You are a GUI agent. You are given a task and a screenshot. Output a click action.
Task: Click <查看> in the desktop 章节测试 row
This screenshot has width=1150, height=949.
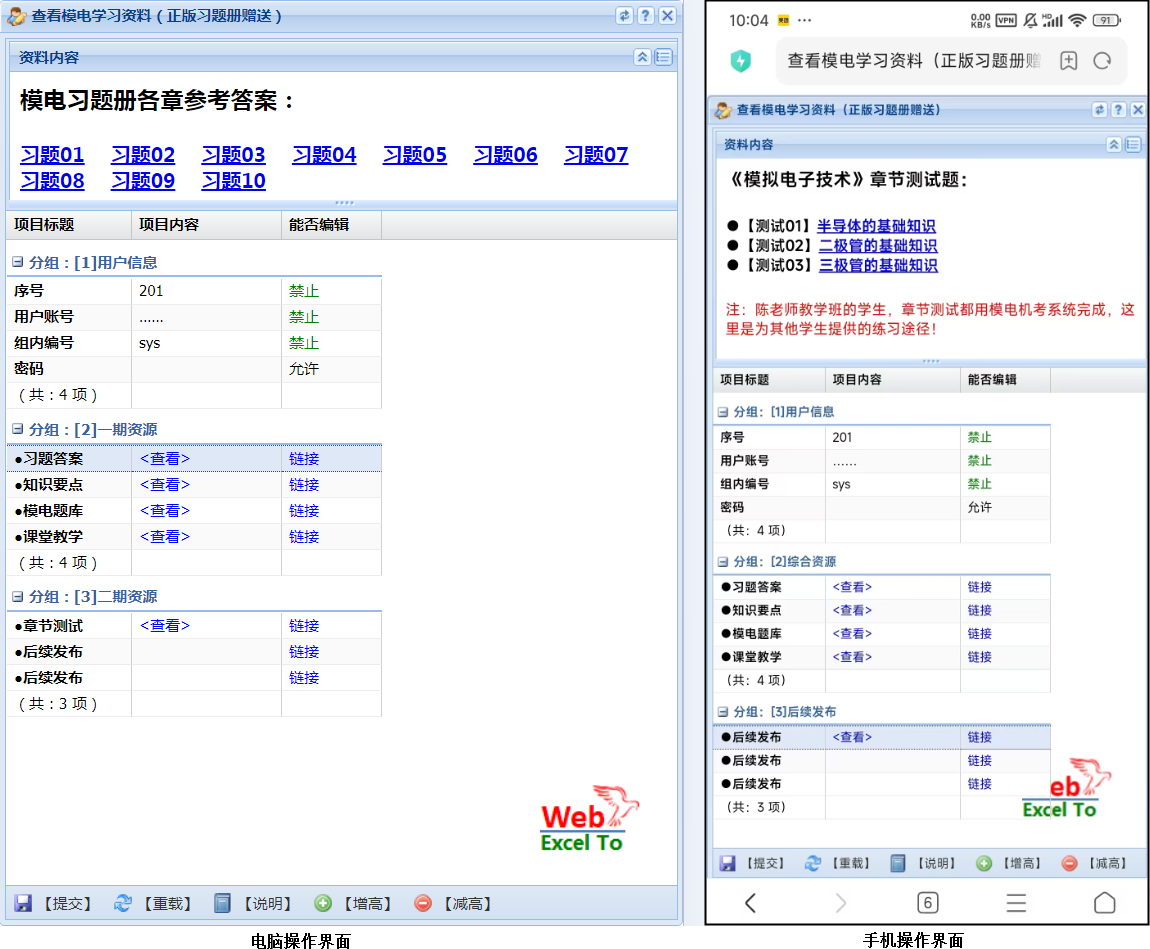(165, 626)
